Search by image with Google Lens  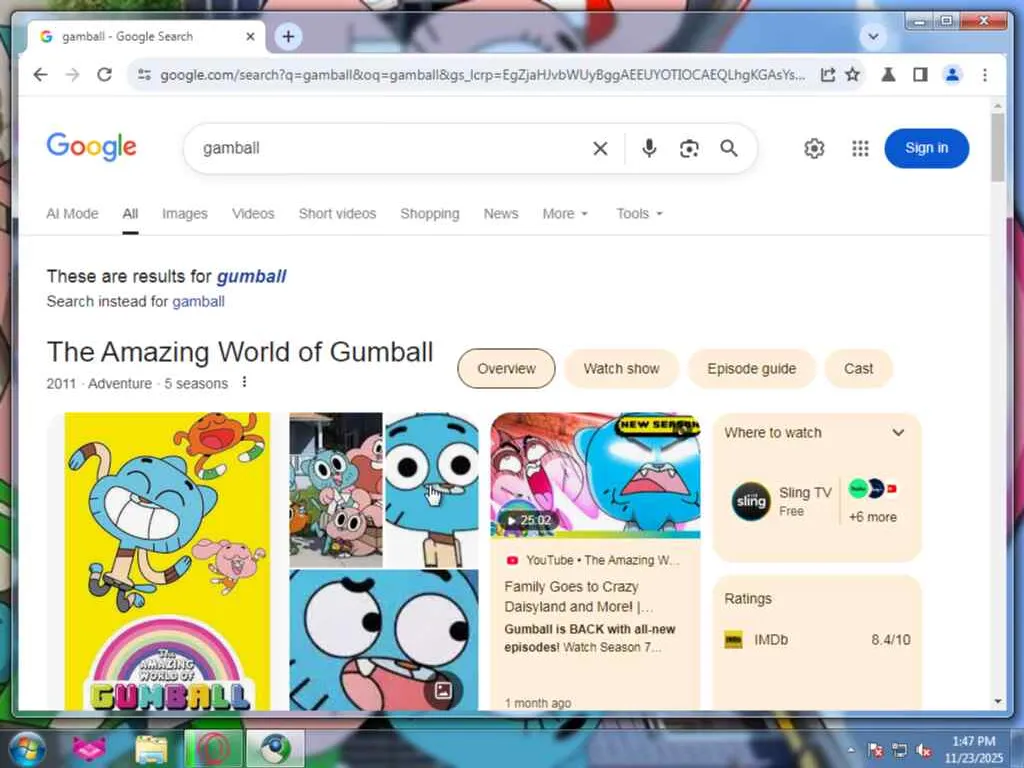point(689,149)
